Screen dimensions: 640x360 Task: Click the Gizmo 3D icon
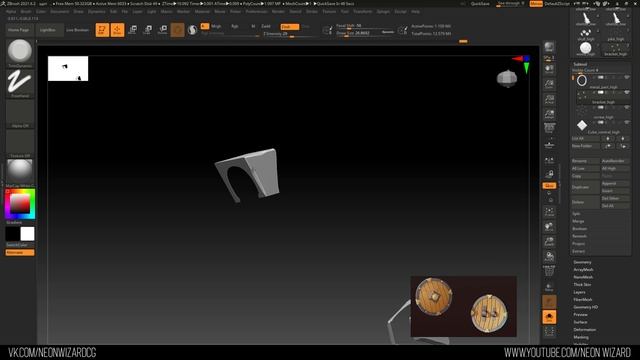(x=178, y=30)
